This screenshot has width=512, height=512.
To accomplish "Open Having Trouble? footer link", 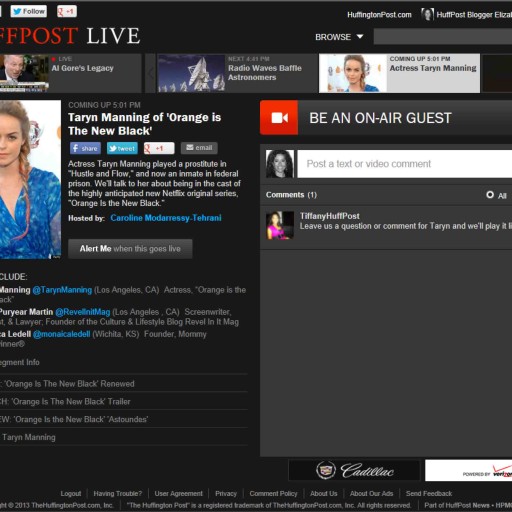I will 118,493.
